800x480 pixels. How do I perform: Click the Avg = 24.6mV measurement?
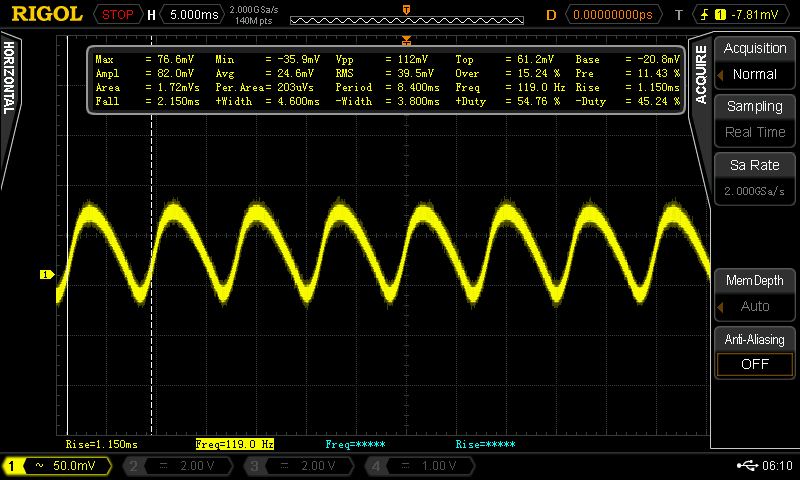265,73
